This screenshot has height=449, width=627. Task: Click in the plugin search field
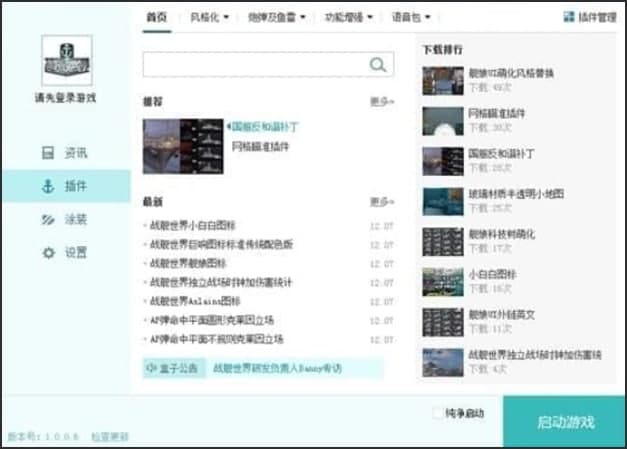coord(255,65)
